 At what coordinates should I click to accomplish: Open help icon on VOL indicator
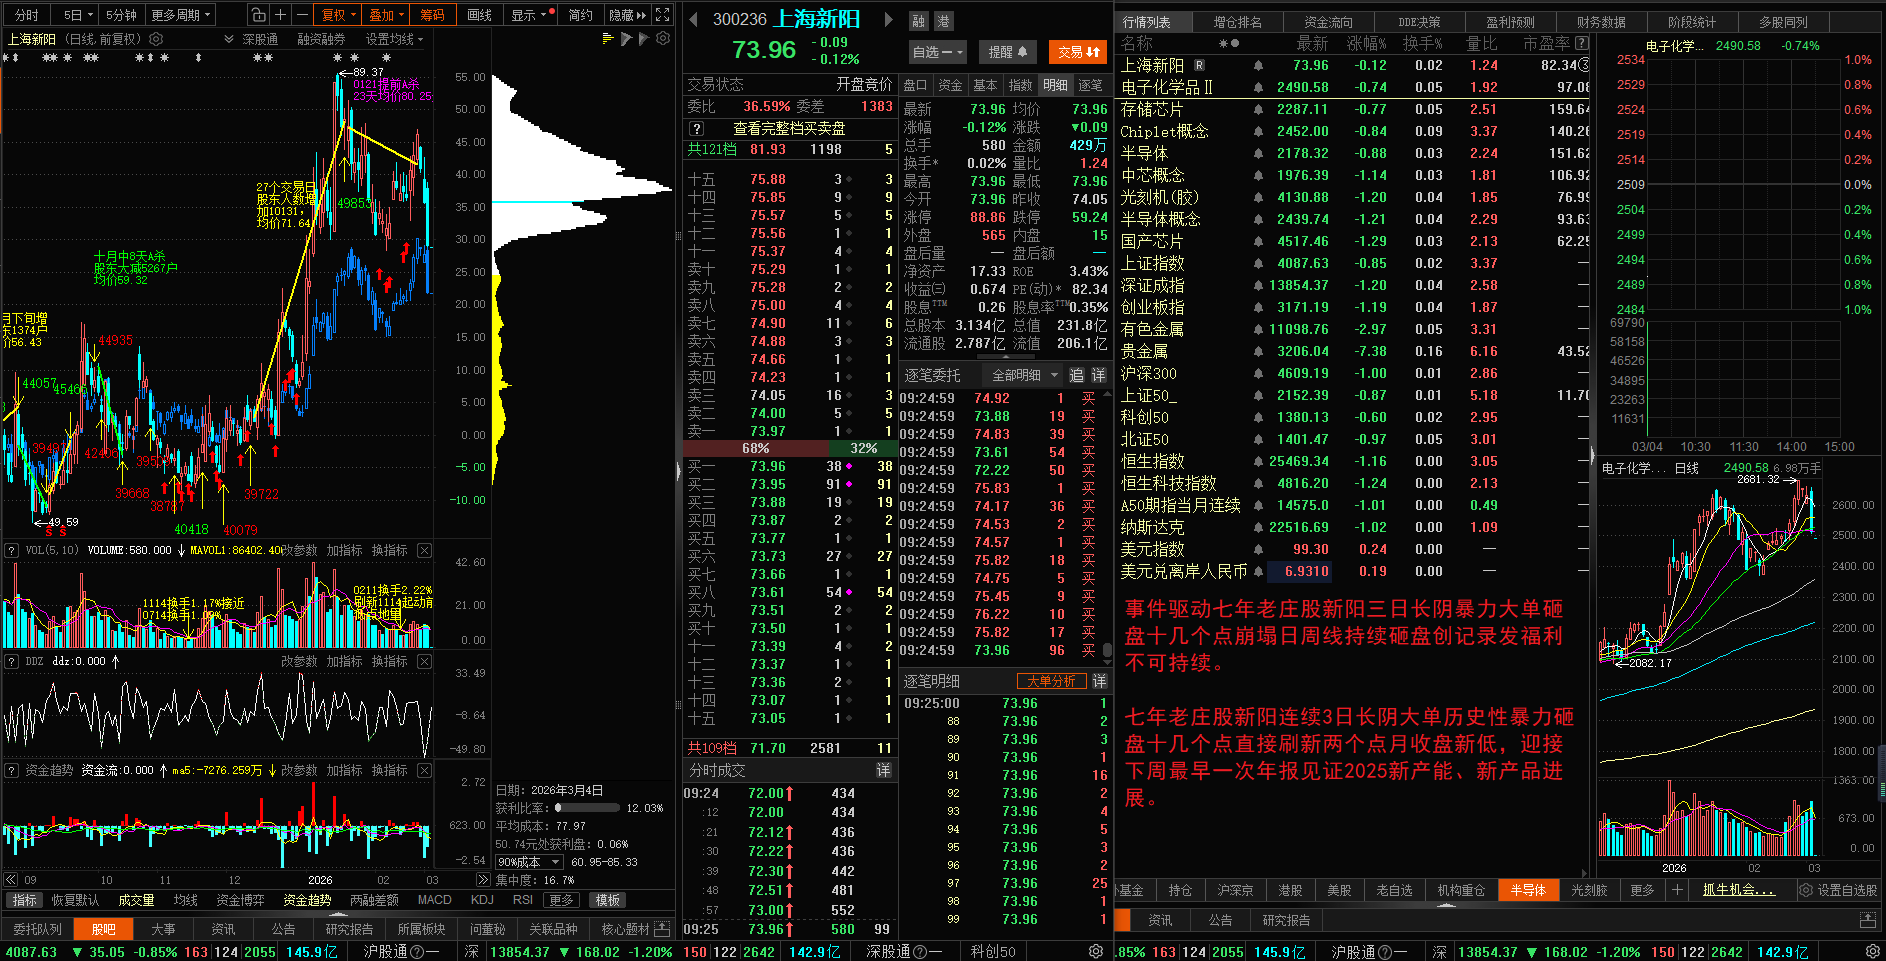click(12, 550)
